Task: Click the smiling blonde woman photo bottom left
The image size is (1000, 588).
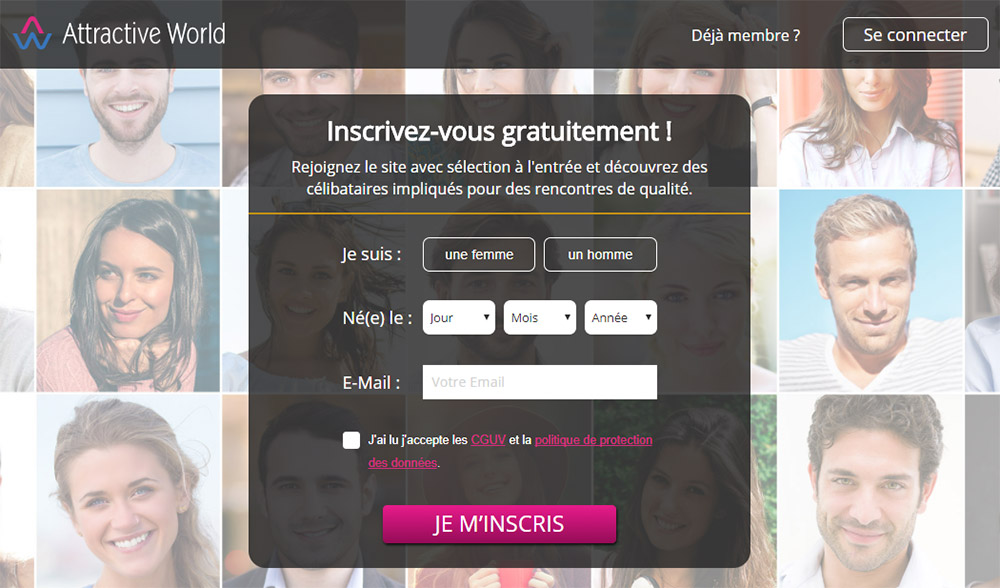Action: [x=128, y=491]
